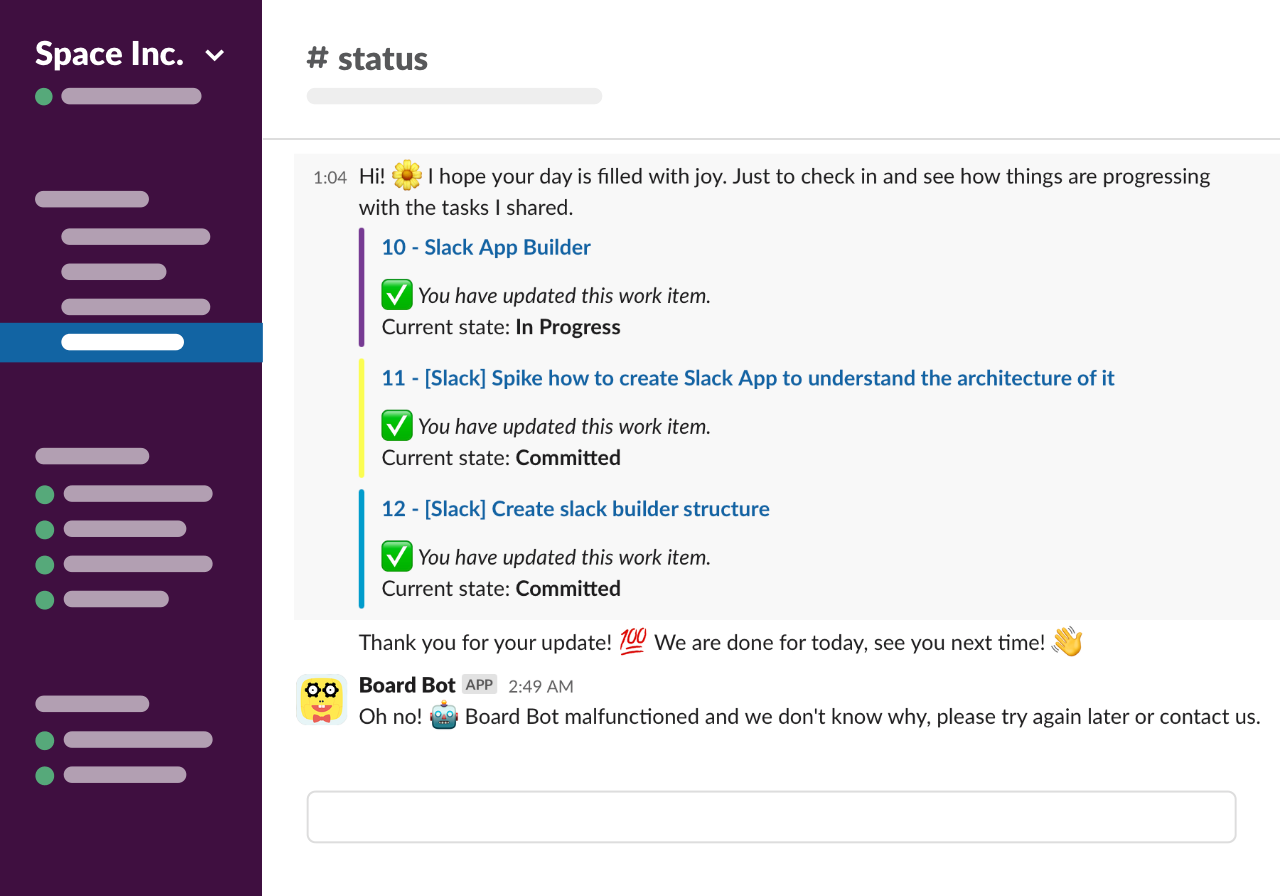Open the Space Inc. workspace name menu
Viewport: 1280px width, 896px height.
(x=109, y=54)
